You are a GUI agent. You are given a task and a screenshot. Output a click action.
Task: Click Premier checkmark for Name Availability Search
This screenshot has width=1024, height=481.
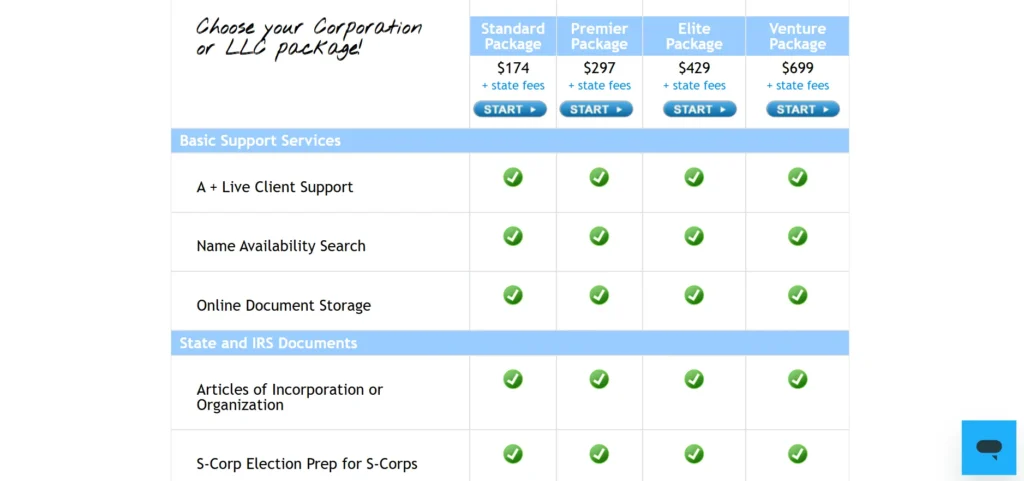click(599, 236)
